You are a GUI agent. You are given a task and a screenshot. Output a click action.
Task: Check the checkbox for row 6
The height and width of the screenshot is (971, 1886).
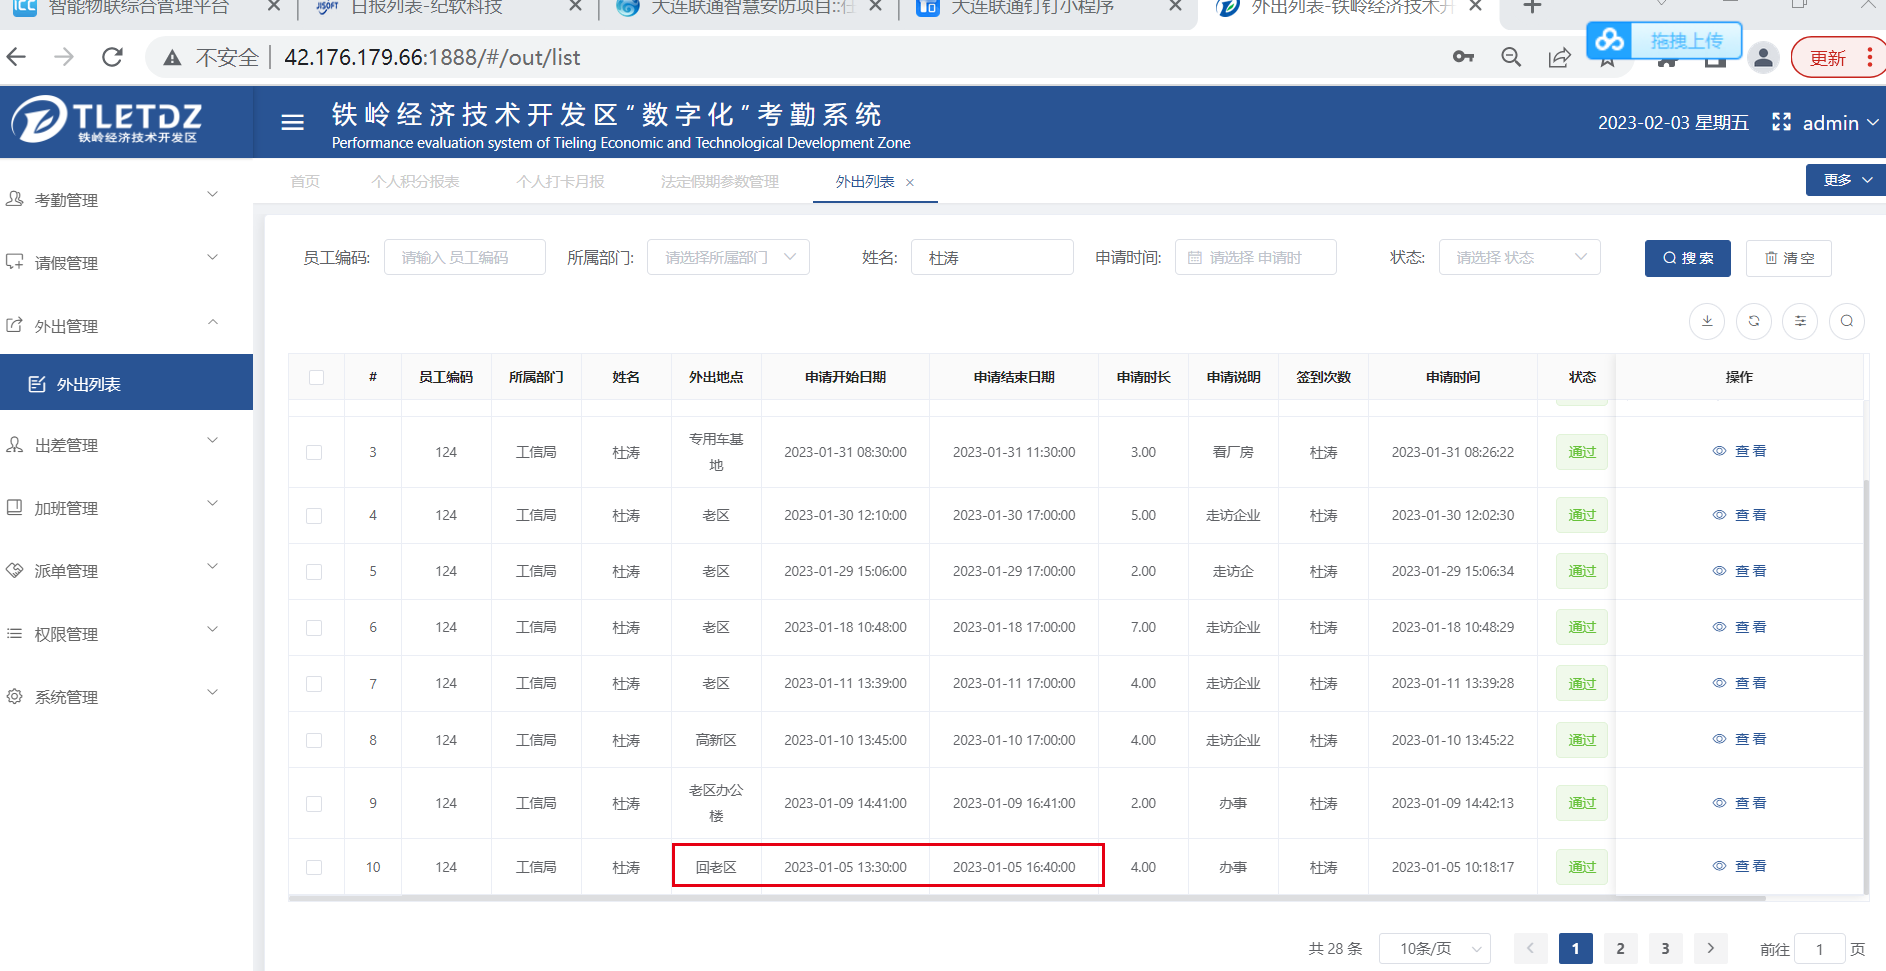[314, 628]
